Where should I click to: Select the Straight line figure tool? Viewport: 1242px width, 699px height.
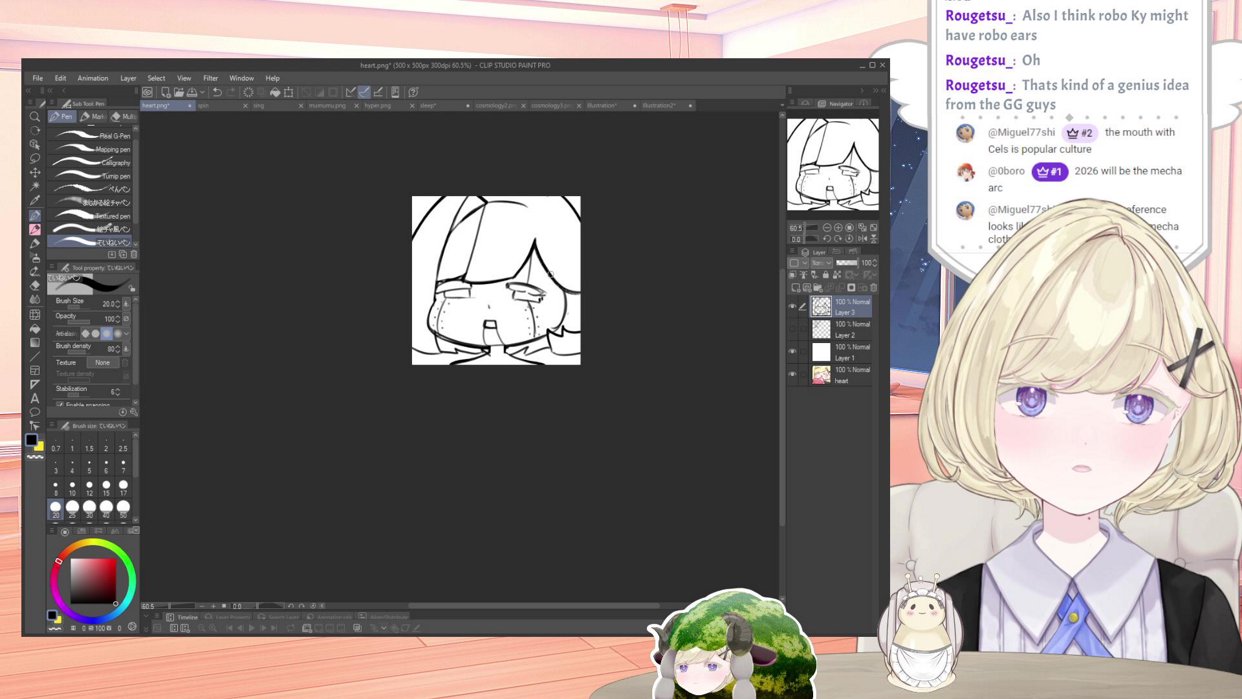pyautogui.click(x=34, y=356)
